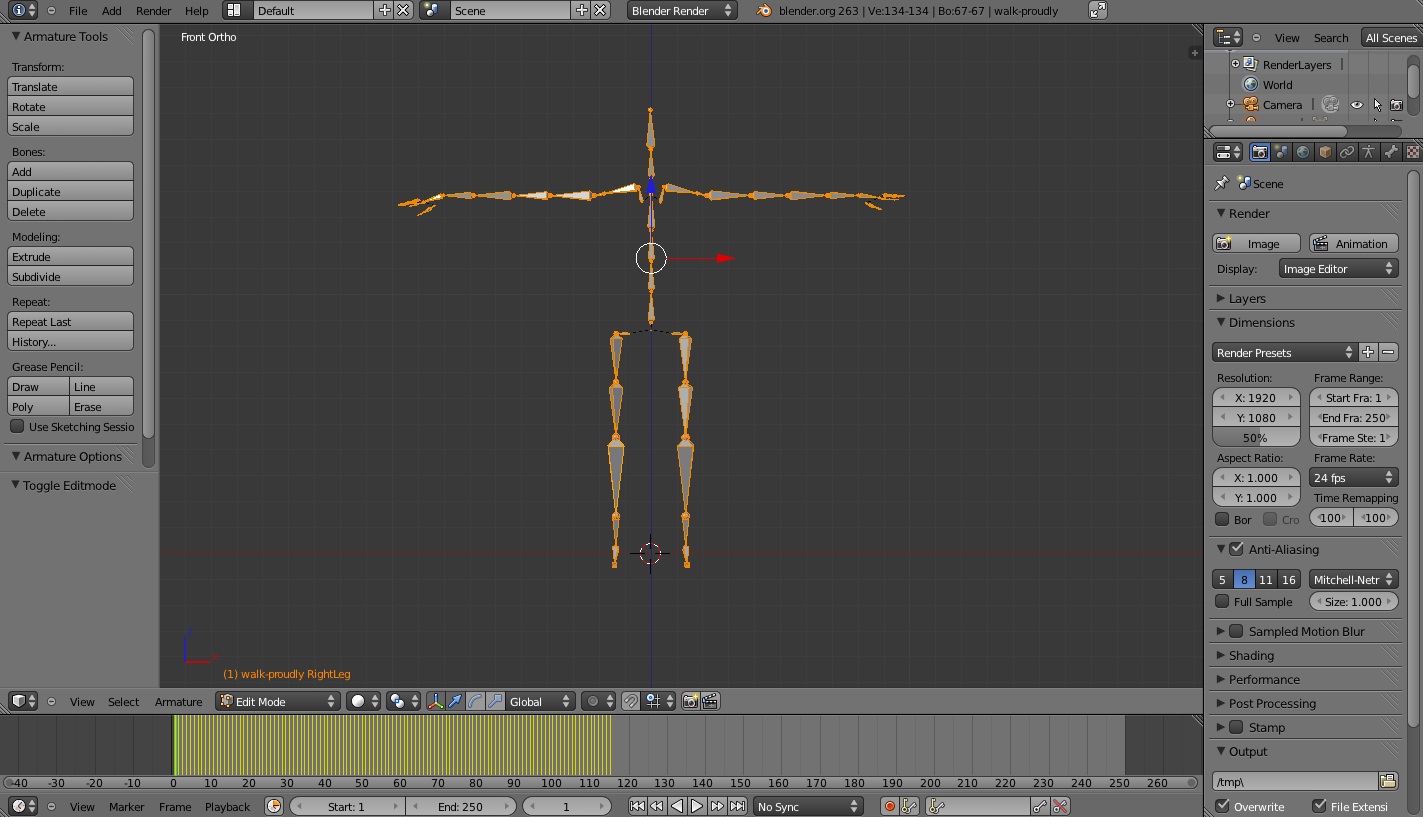Set anti-aliasing samples to 16
Viewport: 1423px width, 817px height.
tap(1289, 578)
